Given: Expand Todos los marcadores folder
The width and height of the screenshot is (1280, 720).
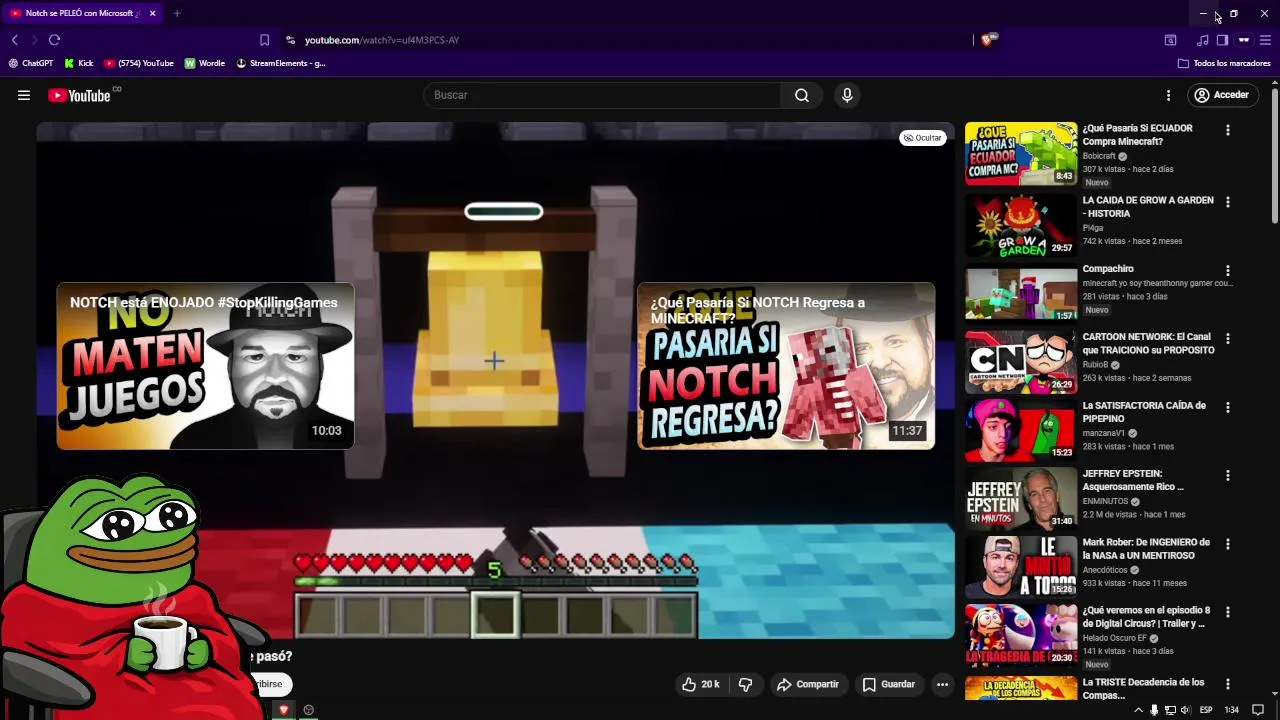Looking at the screenshot, I should click(x=1224, y=63).
